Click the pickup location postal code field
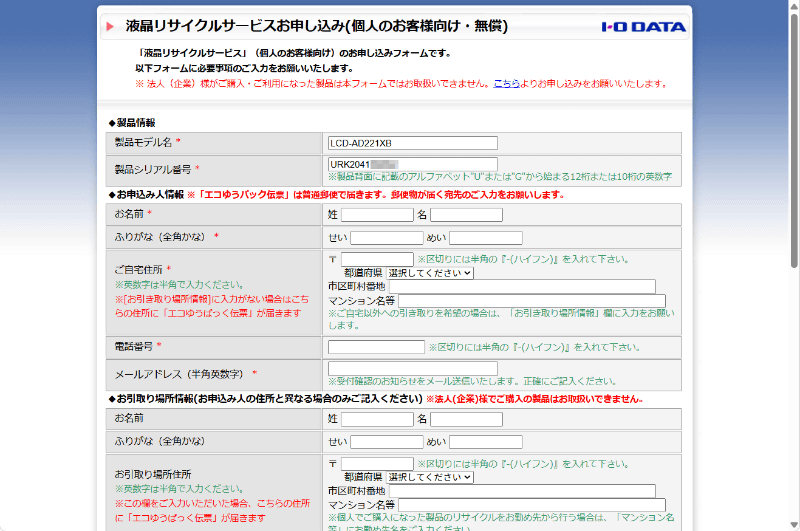Viewport: 800px width, 531px height. (377, 464)
